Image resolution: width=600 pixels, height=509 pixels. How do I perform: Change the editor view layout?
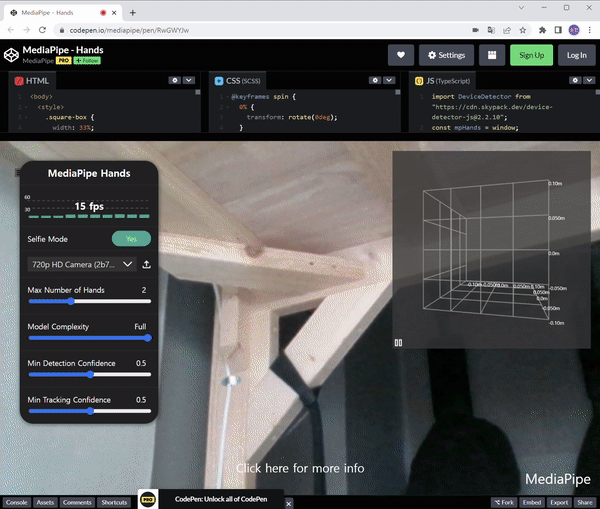pos(492,55)
